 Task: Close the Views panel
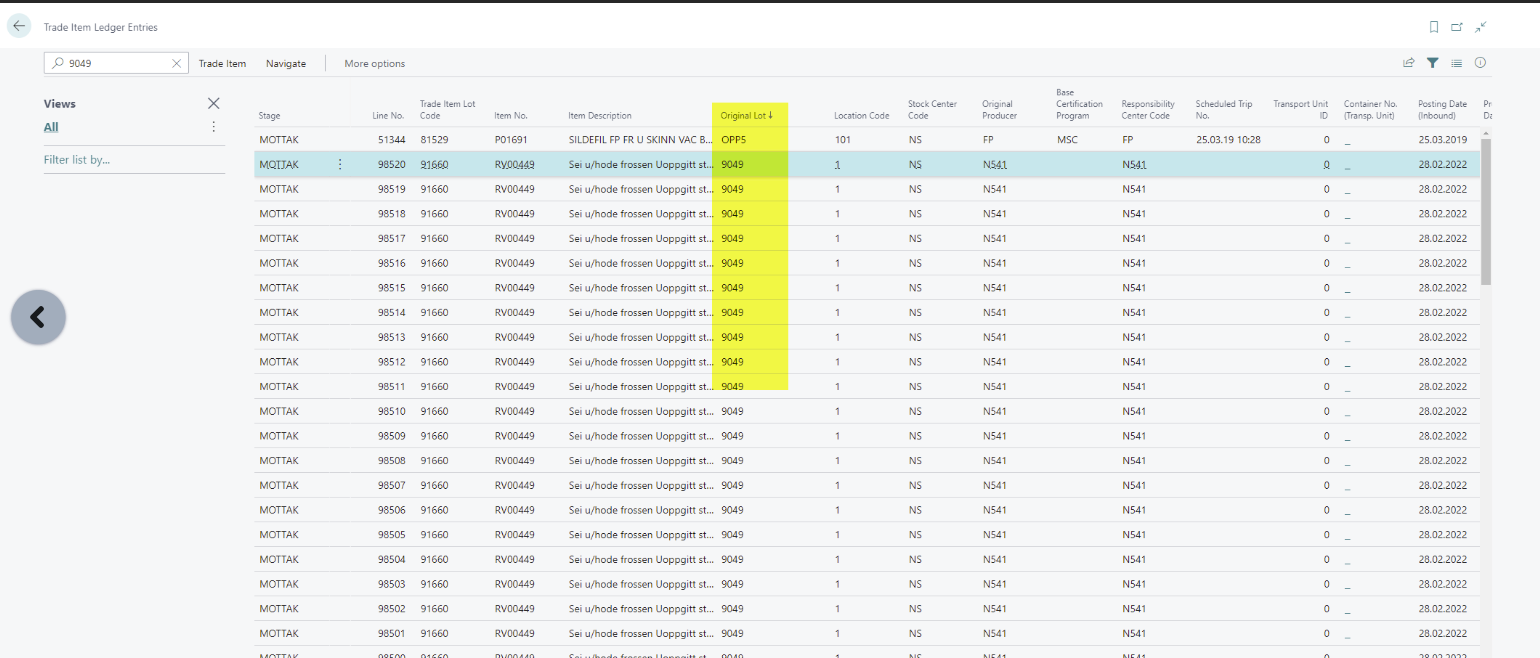pyautogui.click(x=213, y=103)
